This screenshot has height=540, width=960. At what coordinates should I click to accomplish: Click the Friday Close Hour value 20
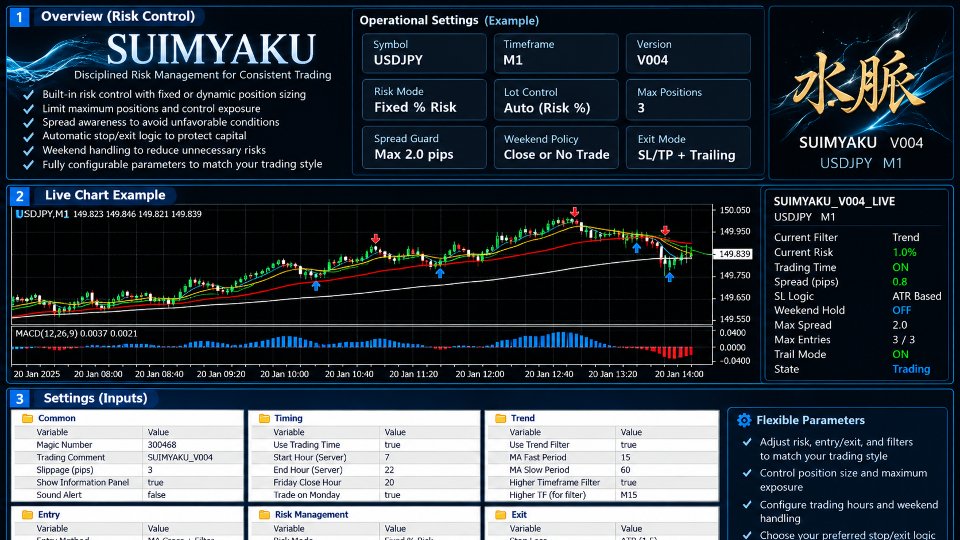389,482
